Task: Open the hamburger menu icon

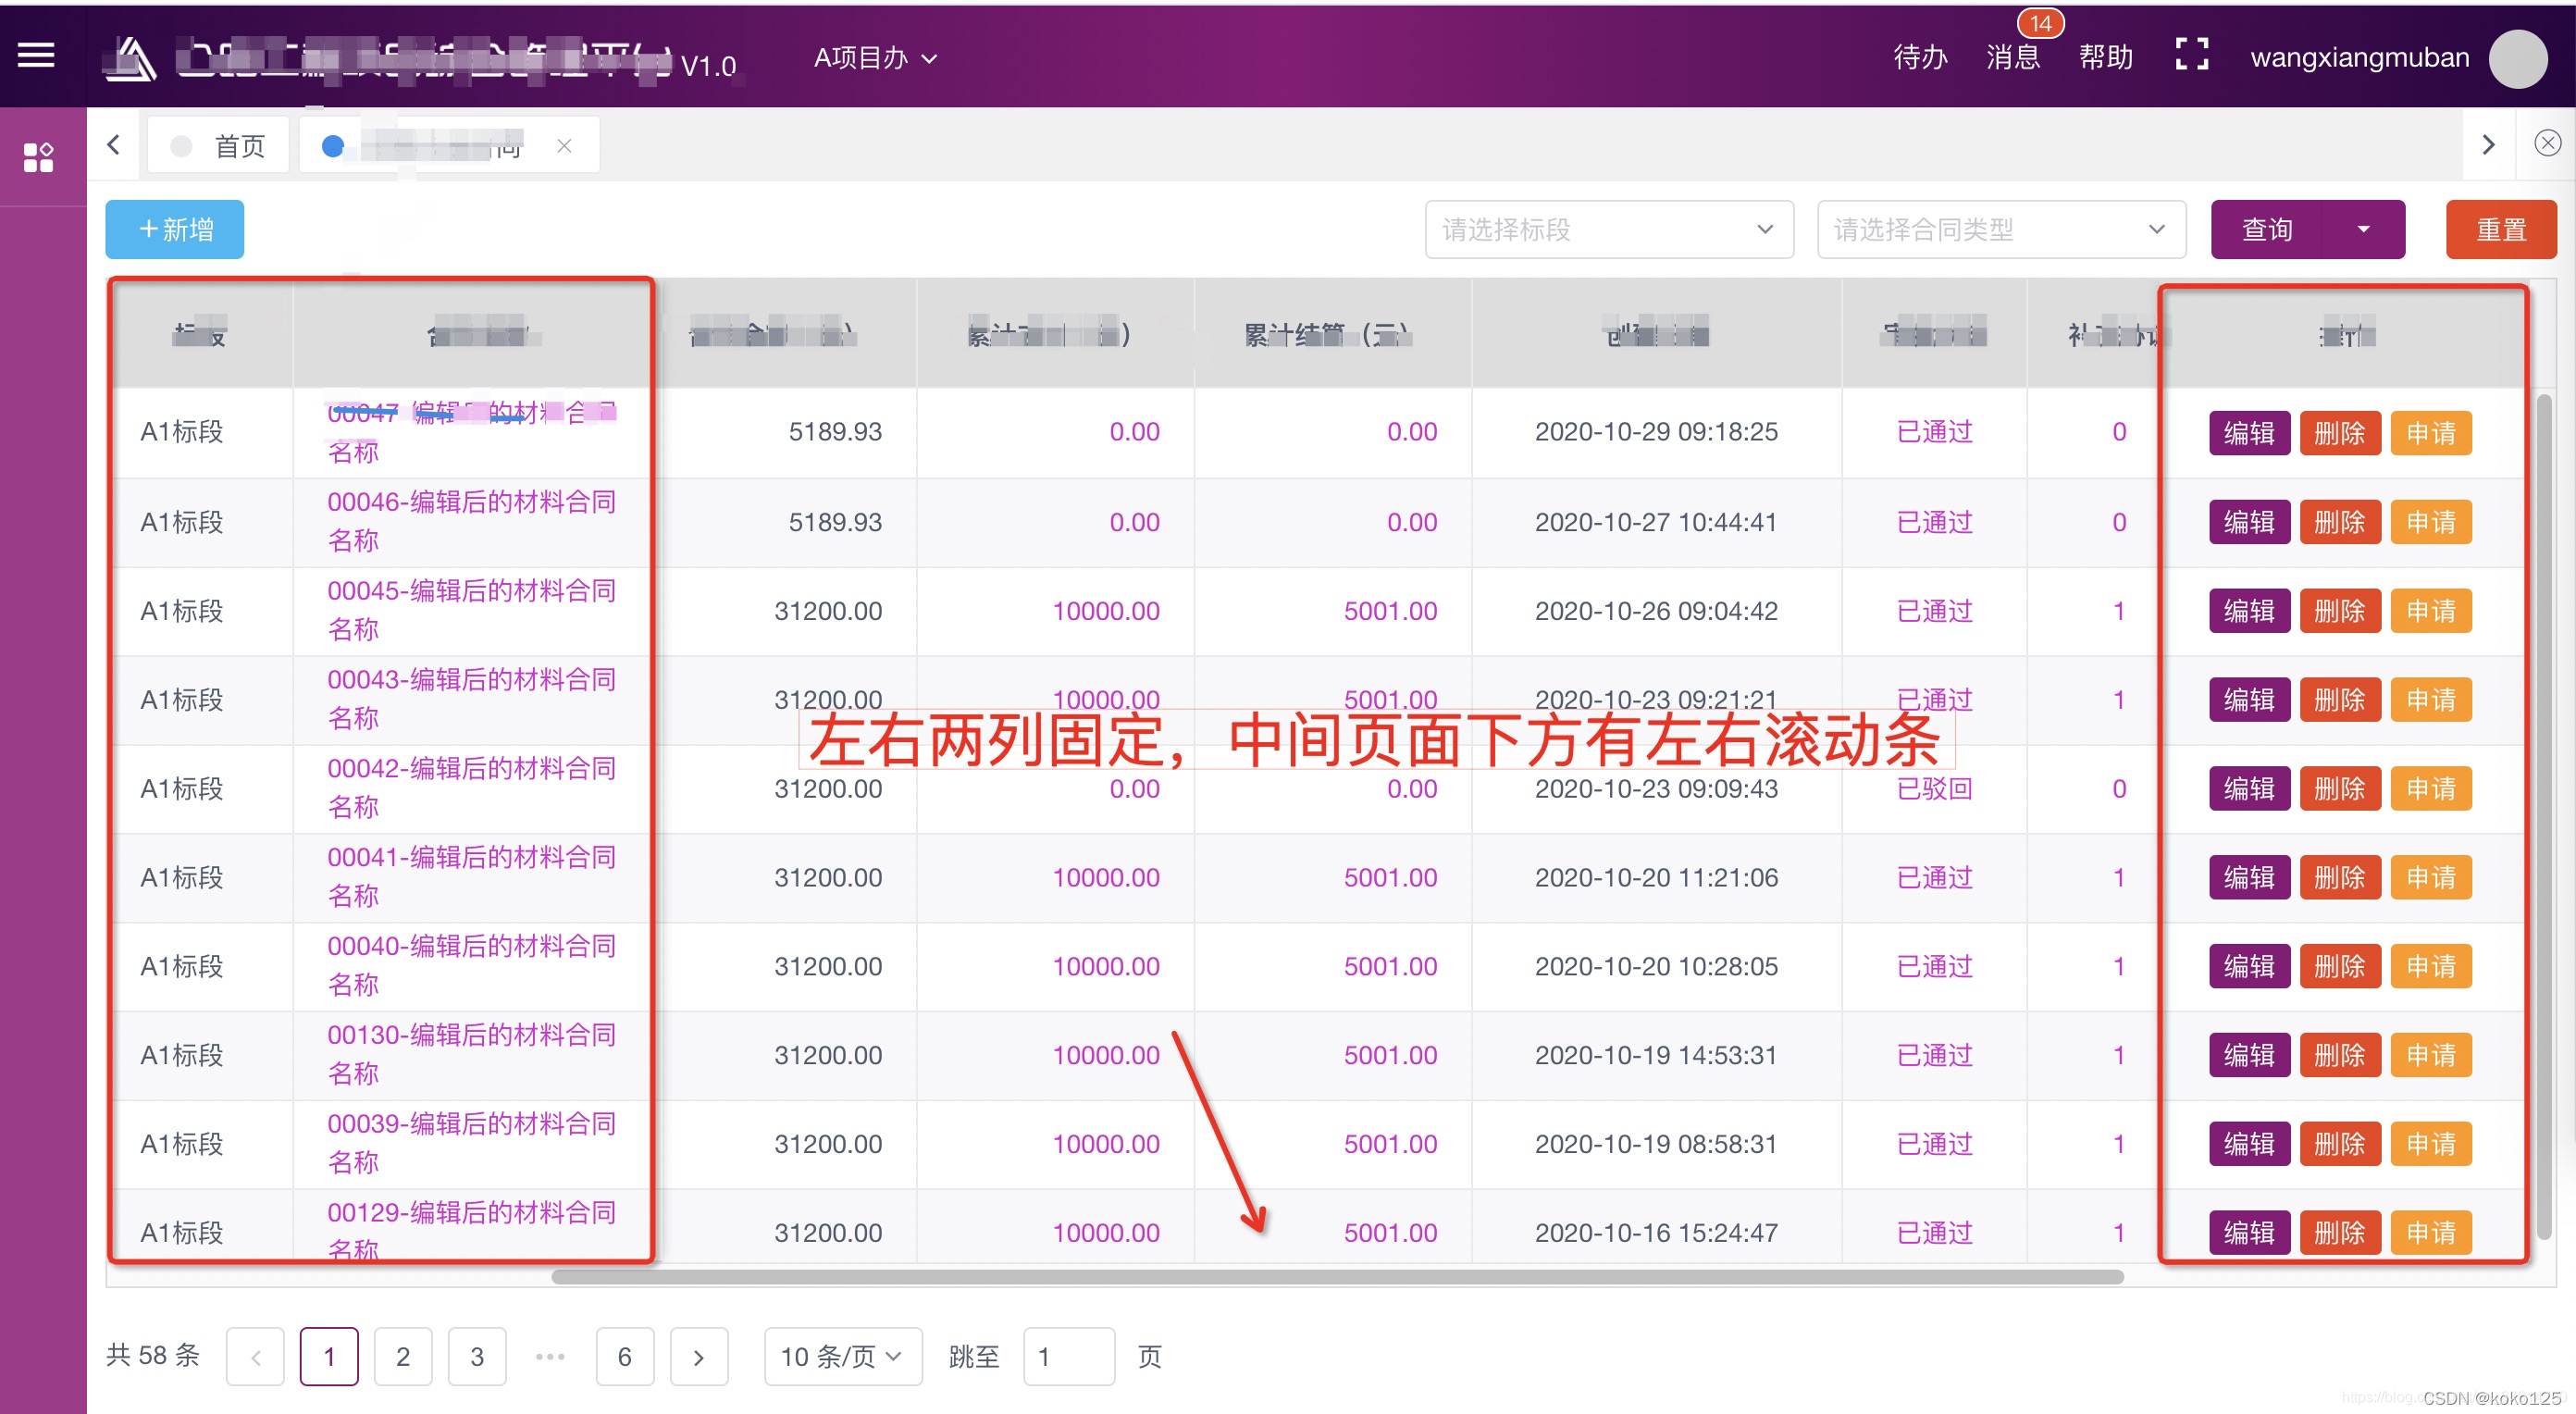Action: point(36,56)
